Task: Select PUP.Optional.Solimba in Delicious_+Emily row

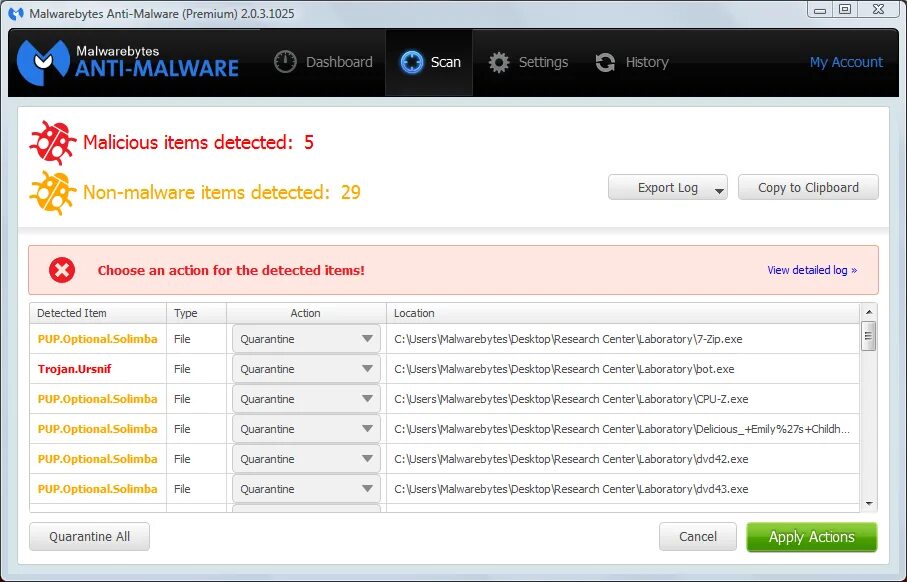Action: [97, 429]
